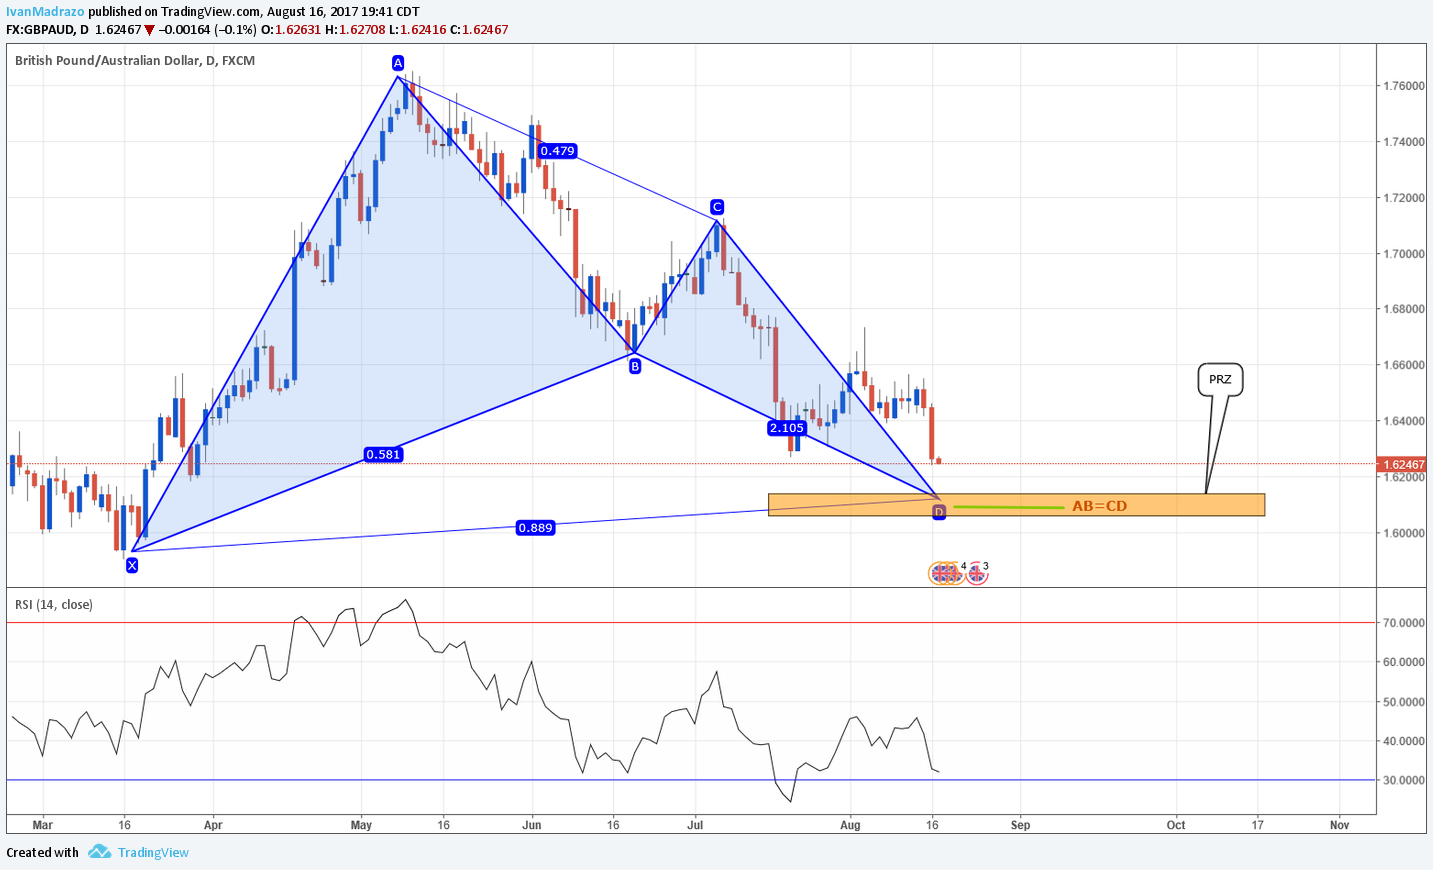Click the current price tag 1.62467
The image size is (1433, 870).
pos(1402,465)
